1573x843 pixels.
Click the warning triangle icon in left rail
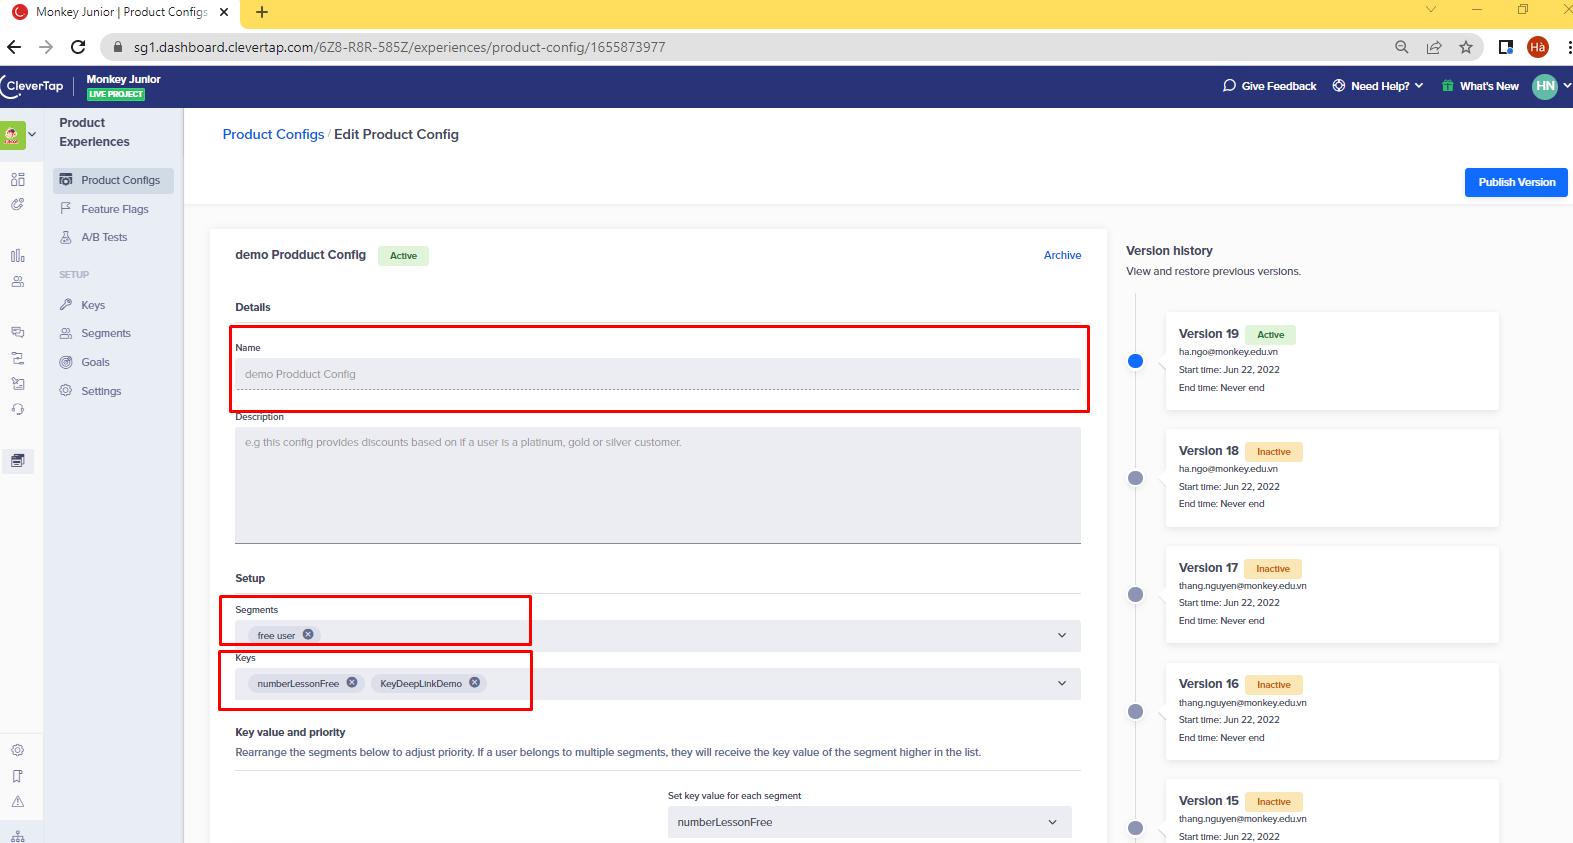click(x=18, y=802)
